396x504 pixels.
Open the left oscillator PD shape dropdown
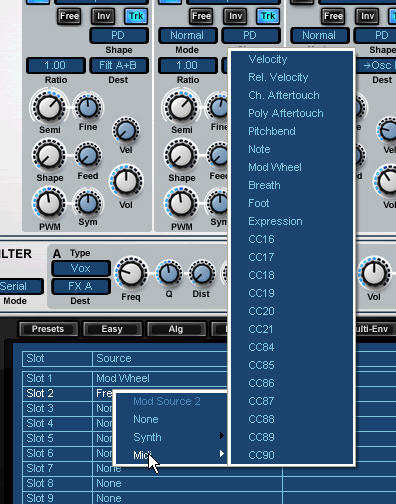[119, 36]
